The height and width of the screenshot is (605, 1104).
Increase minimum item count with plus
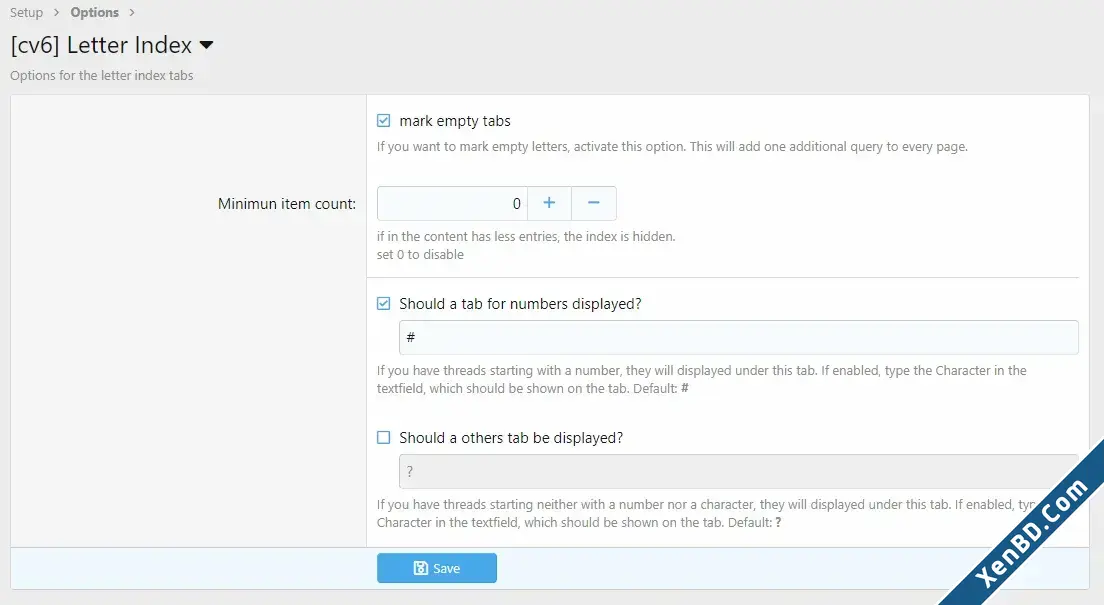click(549, 204)
